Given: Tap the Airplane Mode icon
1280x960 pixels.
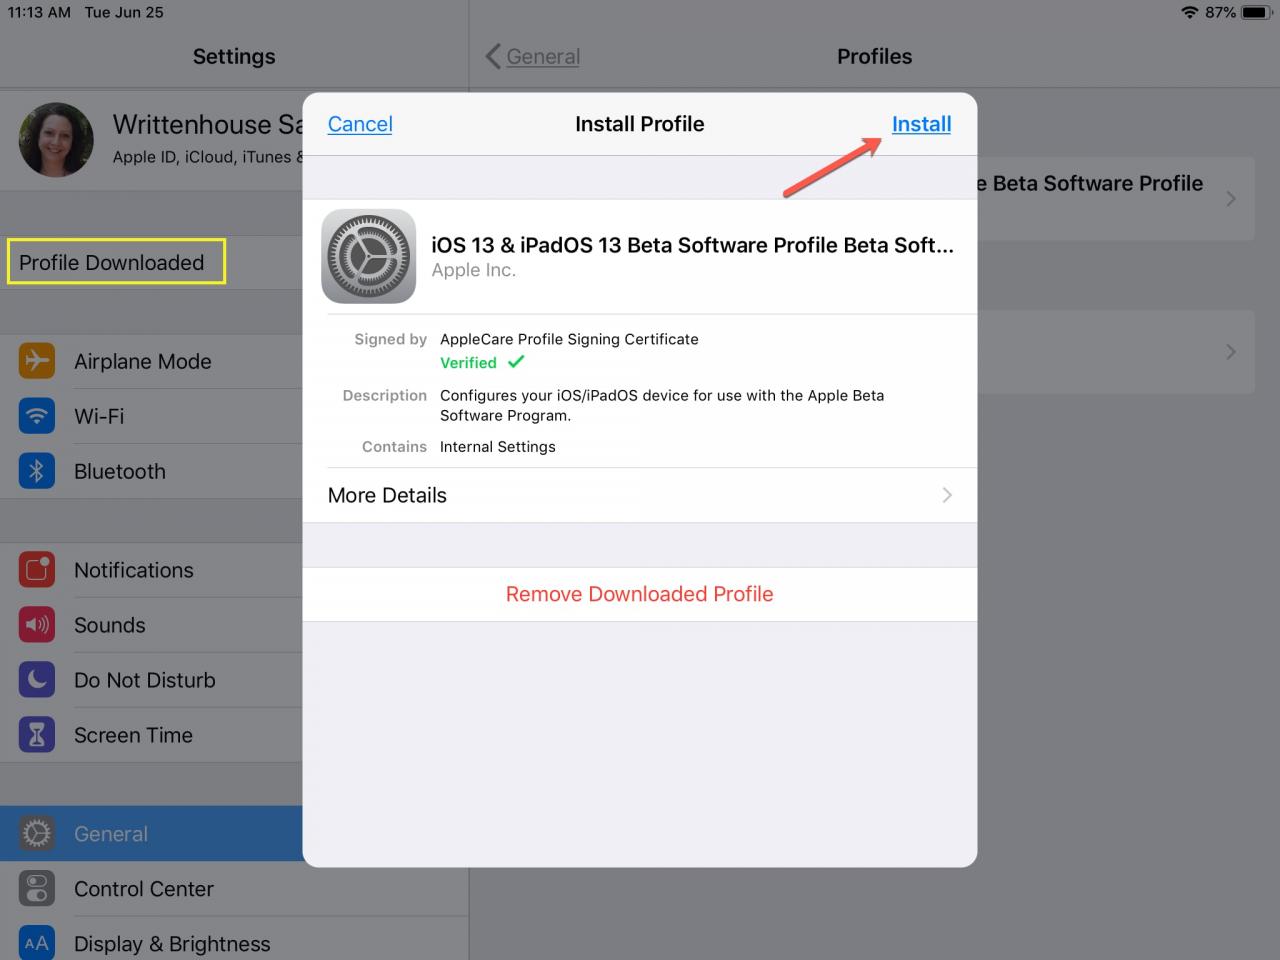Looking at the screenshot, I should coord(37,361).
